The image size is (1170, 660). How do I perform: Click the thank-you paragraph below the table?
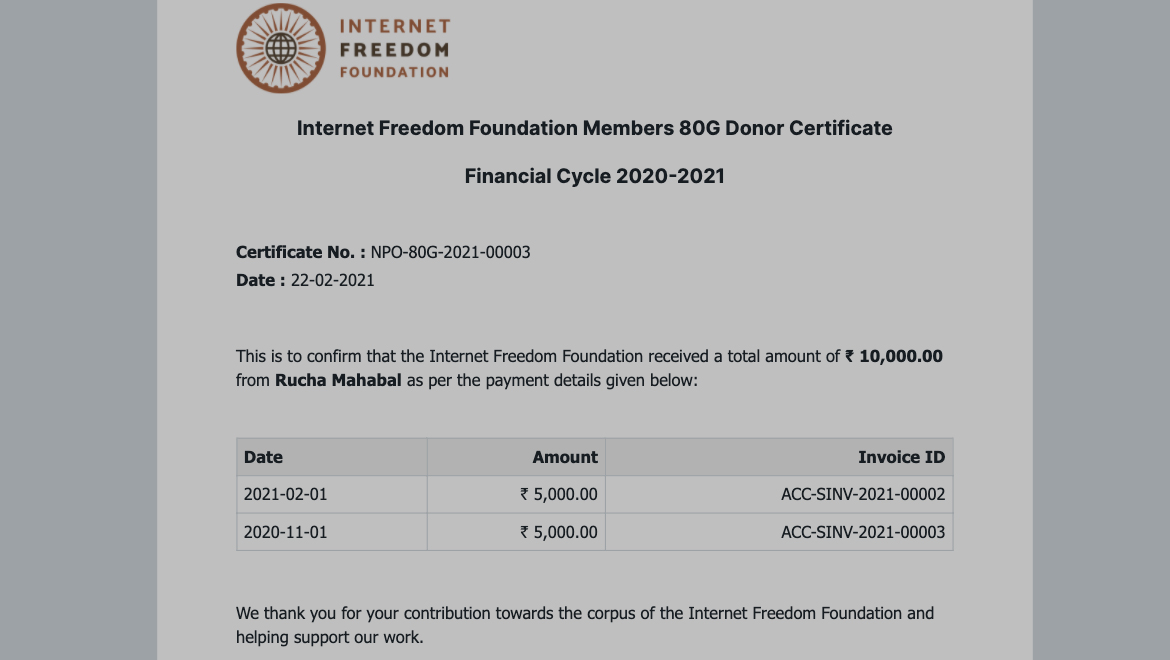click(584, 625)
